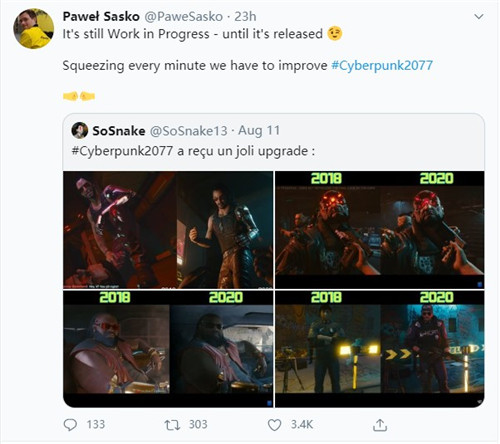
Task: Expand the tweet options chevron menu
Action: (x=479, y=17)
